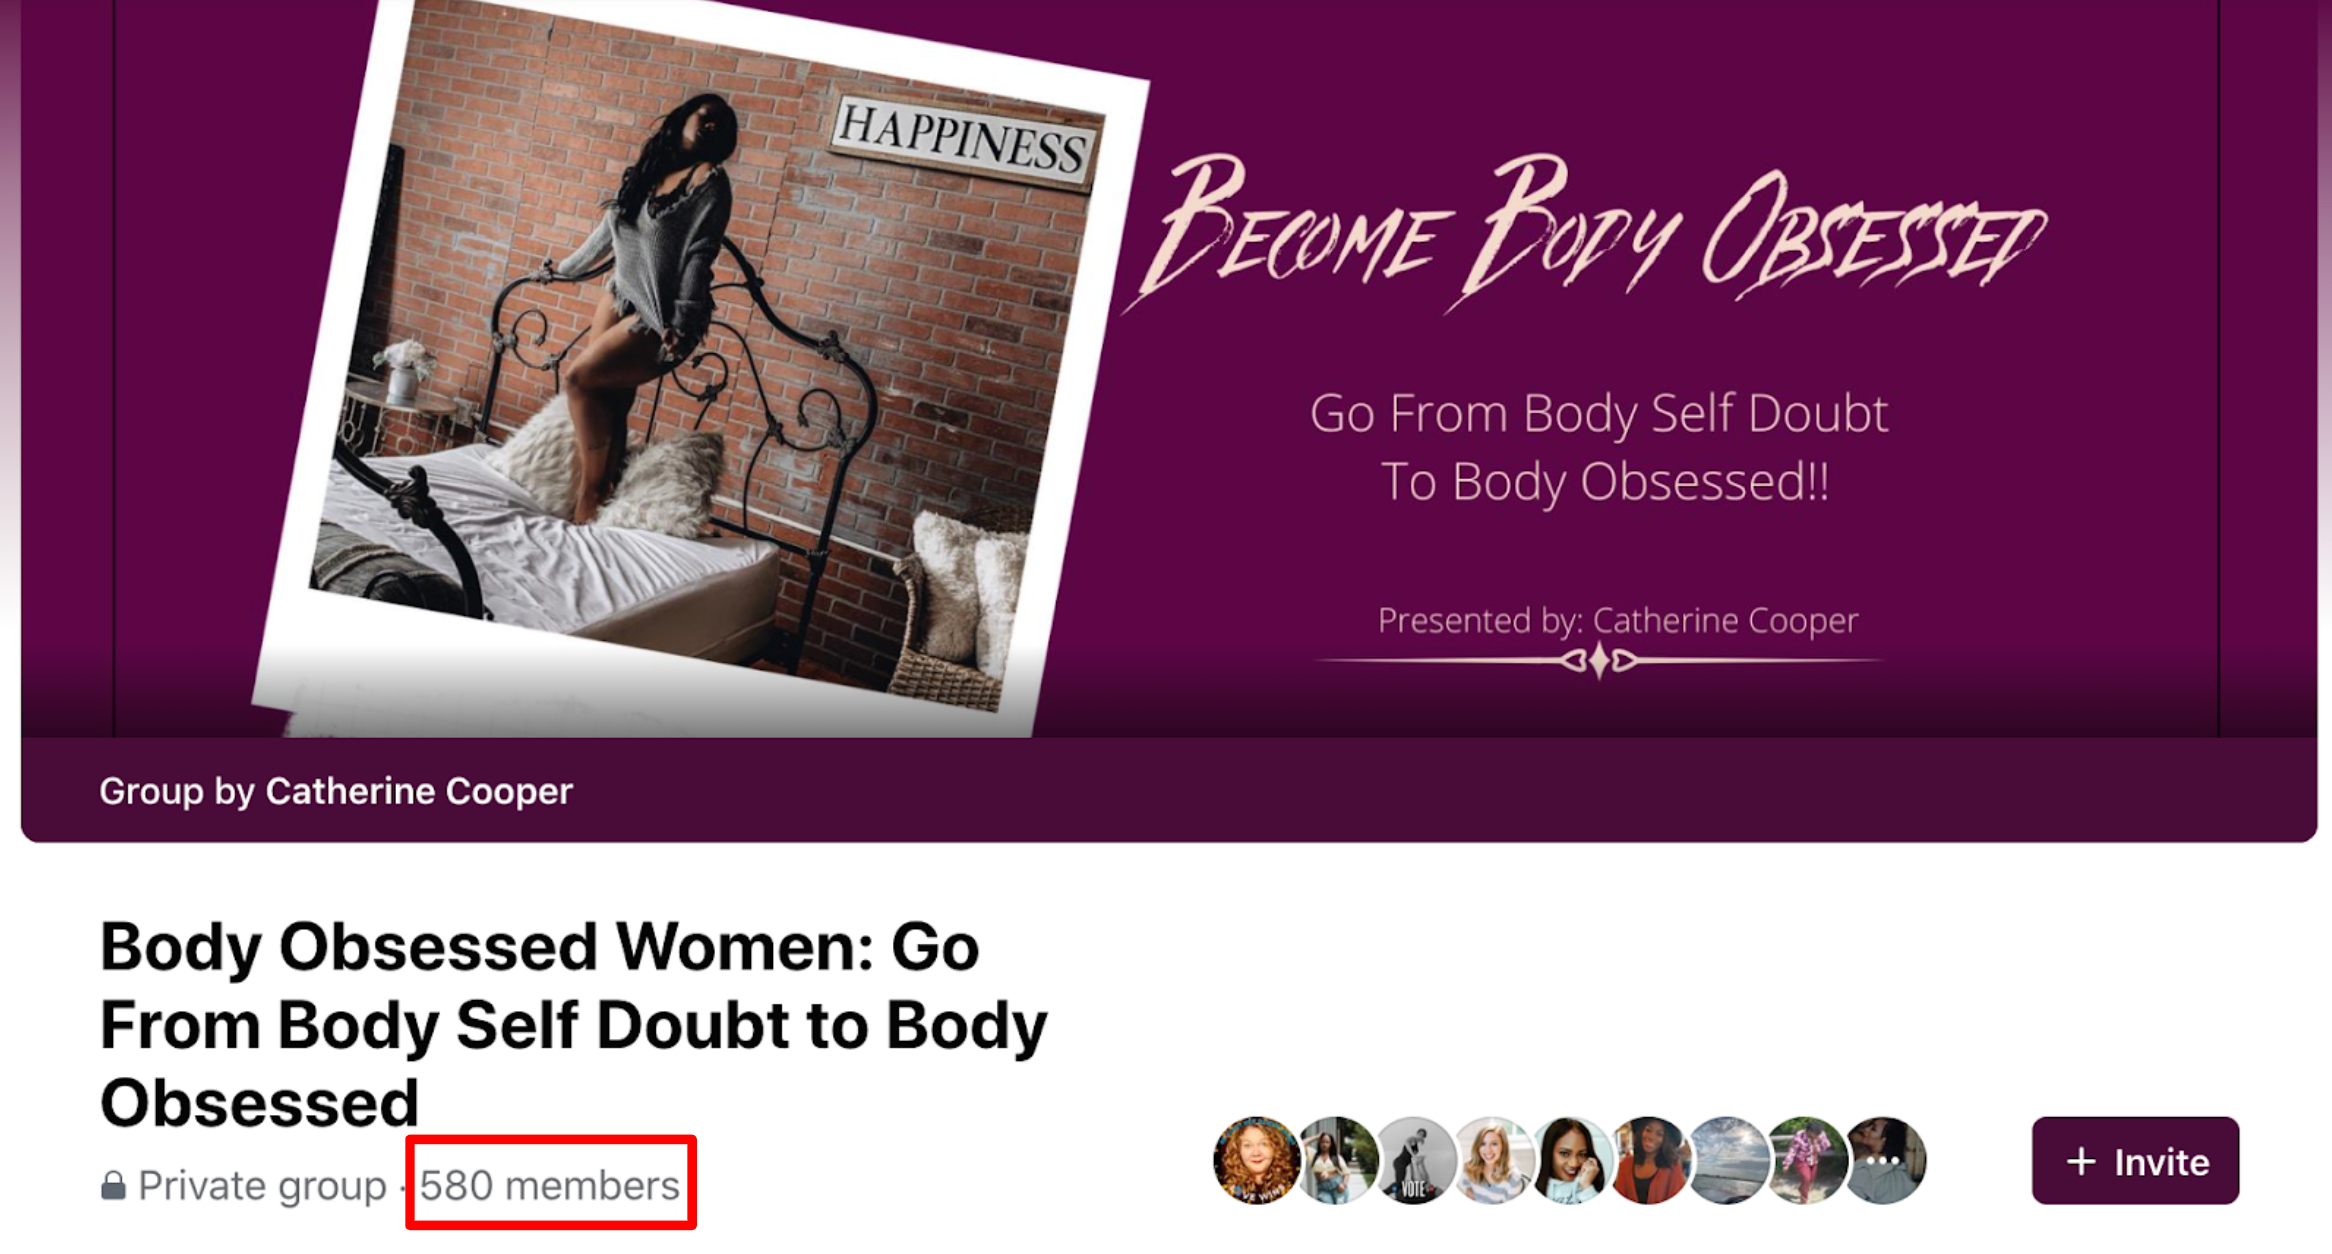Open the group cover photo polaroid image
This screenshot has height=1254, width=2332.
pyautogui.click(x=700, y=365)
